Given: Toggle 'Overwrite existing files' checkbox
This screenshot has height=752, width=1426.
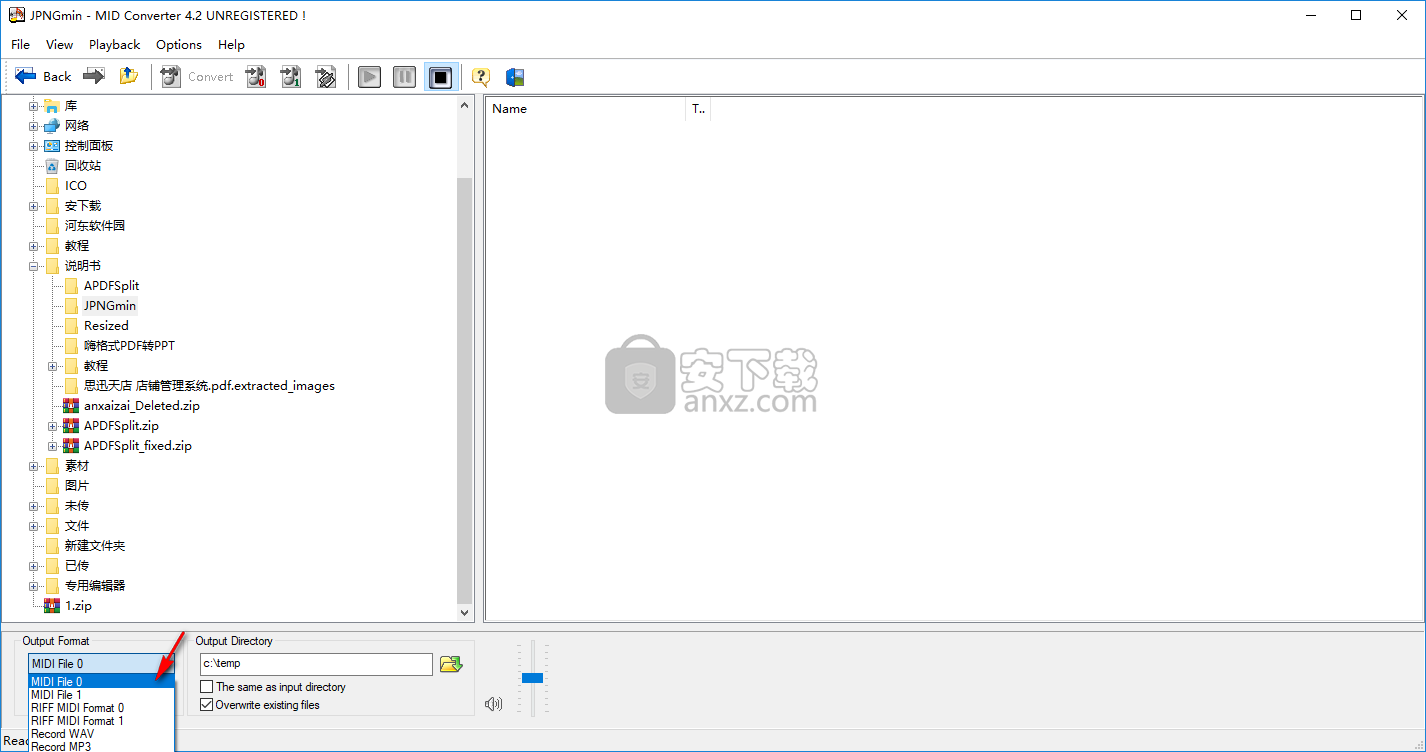Looking at the screenshot, I should pyautogui.click(x=206, y=705).
